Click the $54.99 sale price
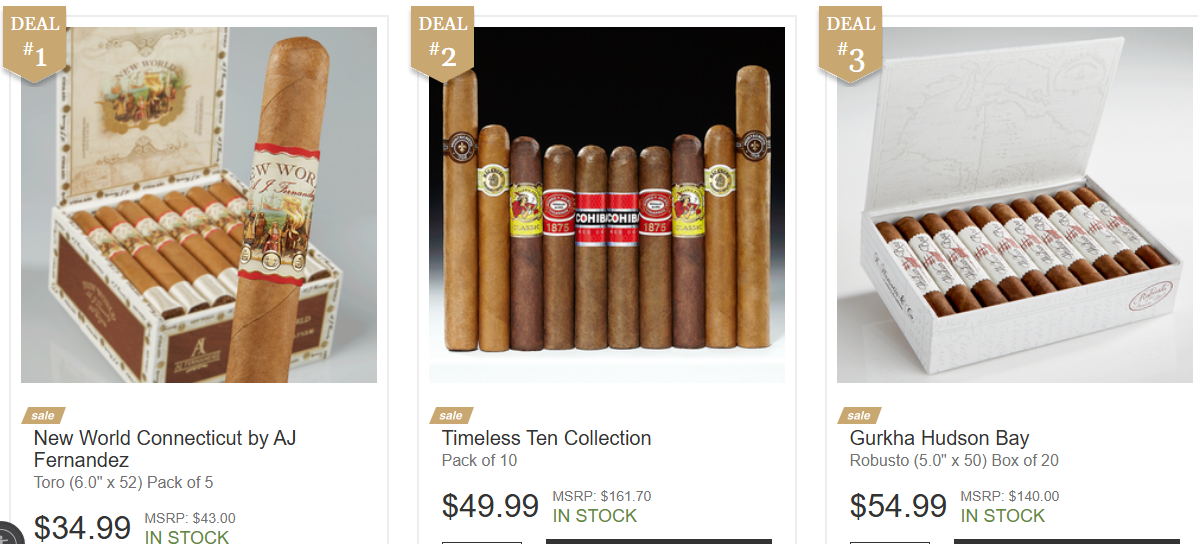 click(898, 506)
